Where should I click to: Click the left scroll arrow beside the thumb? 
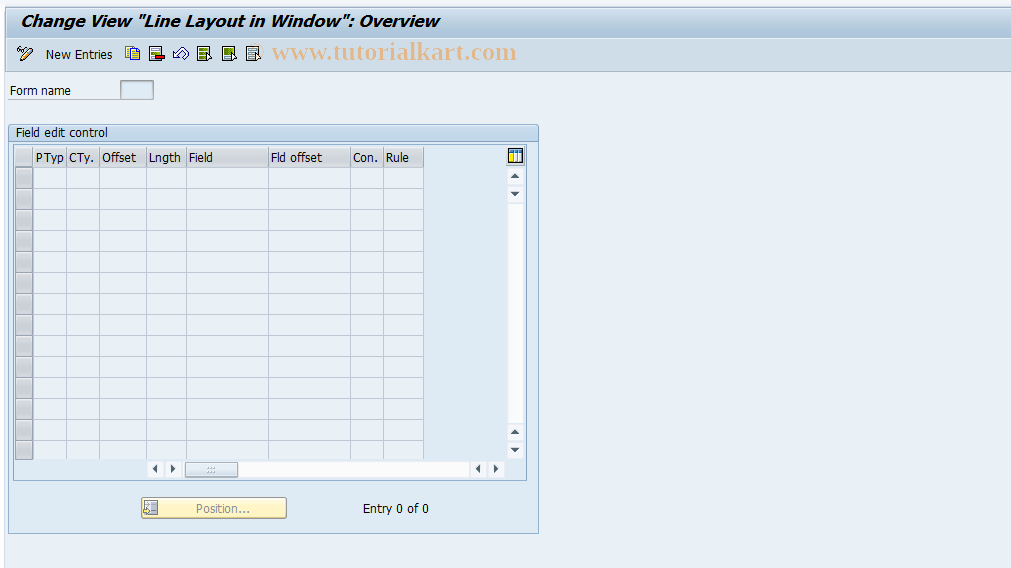(155, 469)
